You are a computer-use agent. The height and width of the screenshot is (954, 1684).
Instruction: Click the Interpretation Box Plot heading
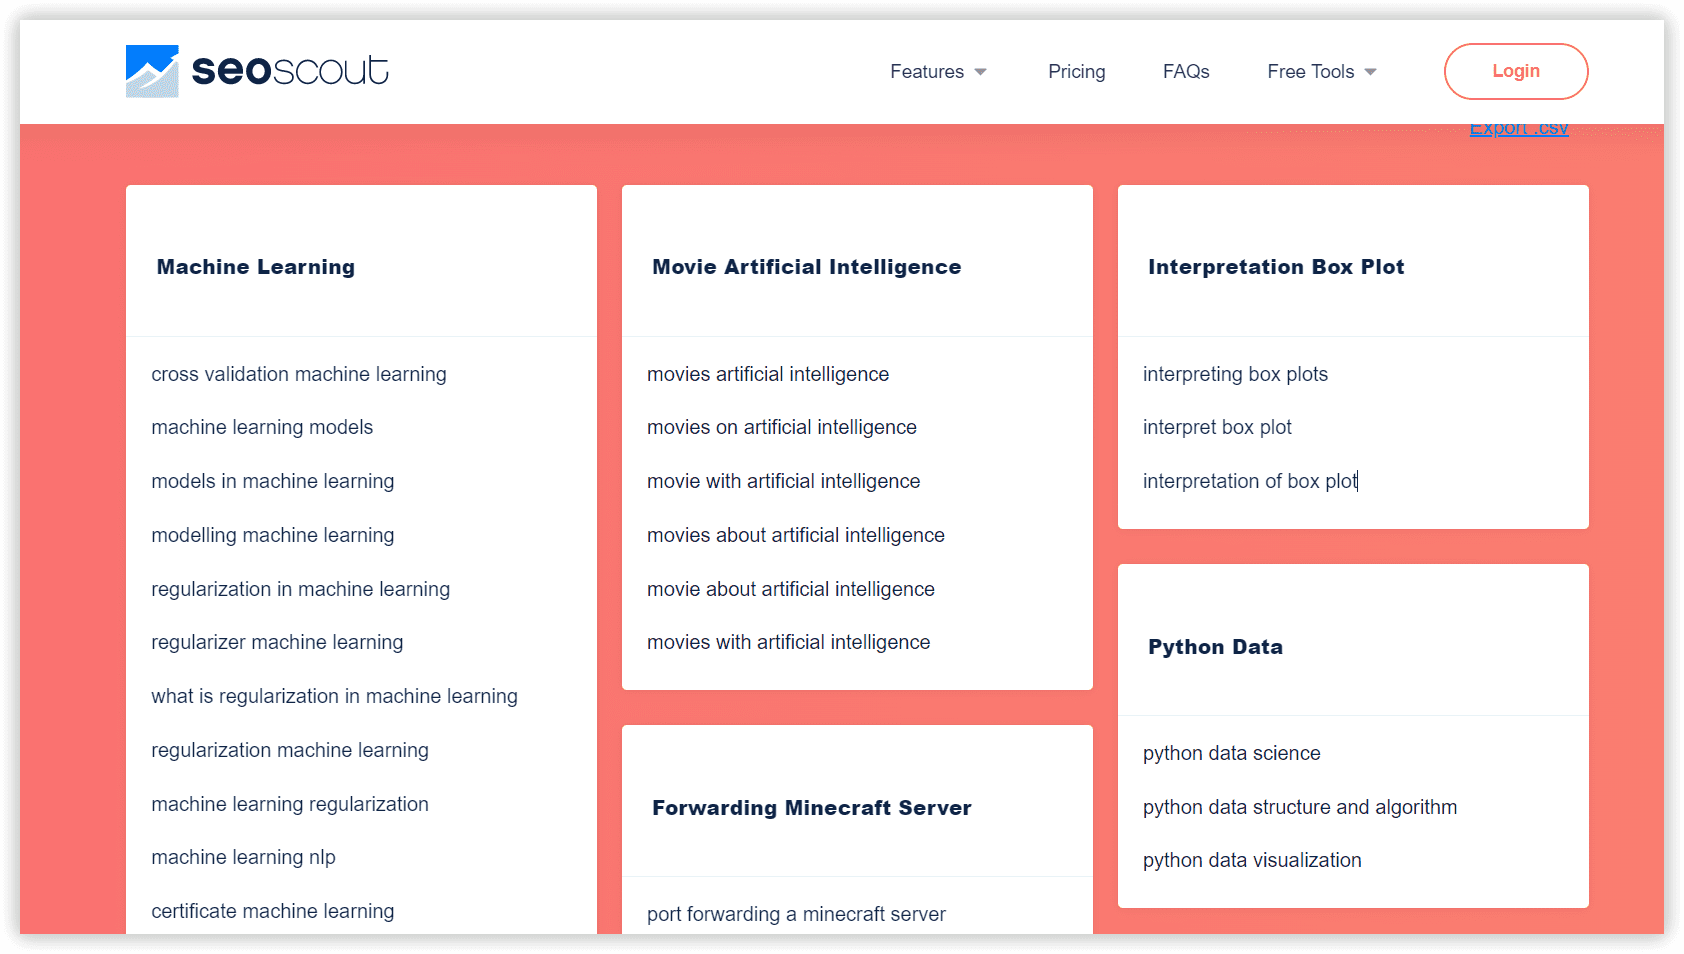[1276, 267]
